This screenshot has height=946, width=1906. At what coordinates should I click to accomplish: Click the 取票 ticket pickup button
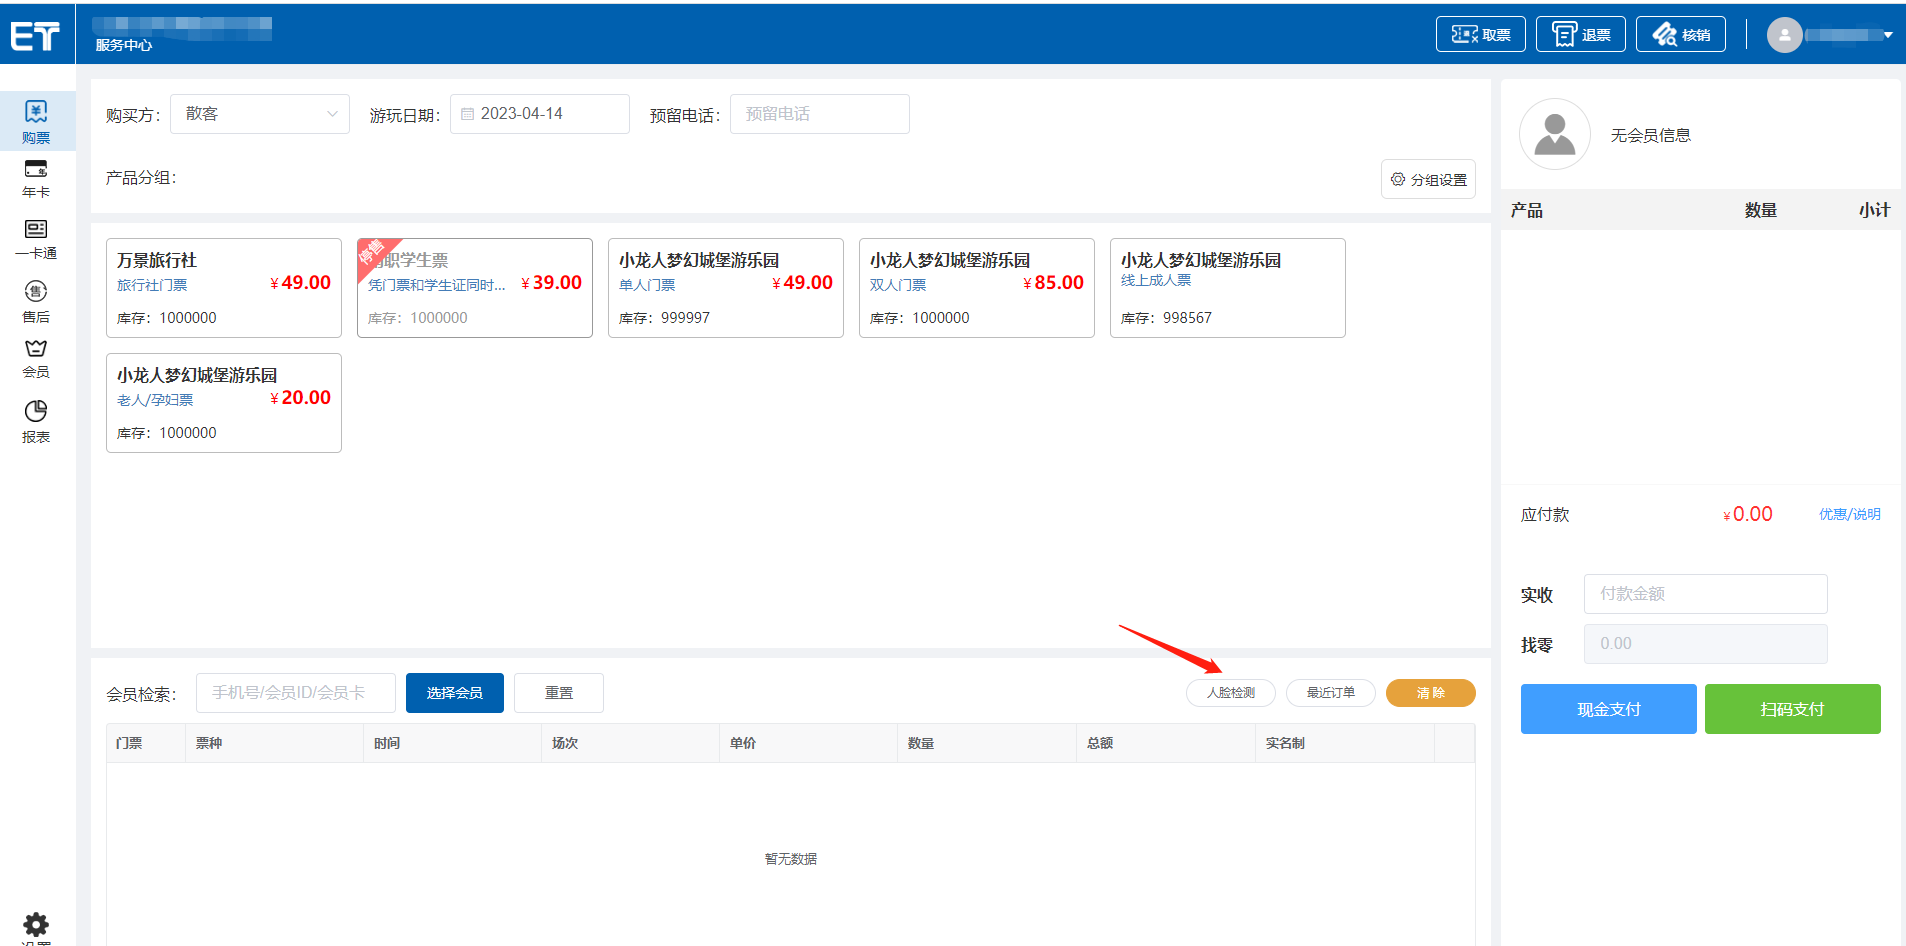1480,35
